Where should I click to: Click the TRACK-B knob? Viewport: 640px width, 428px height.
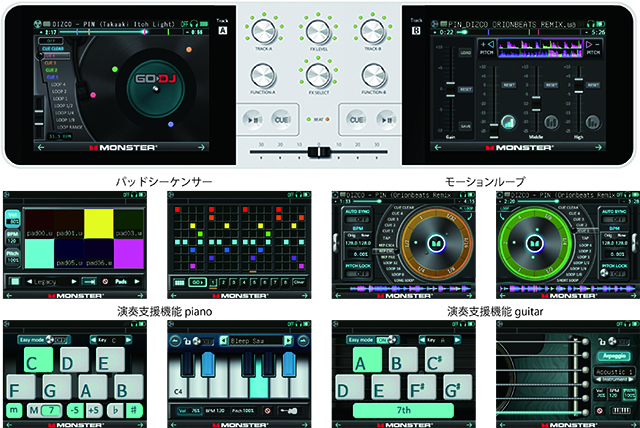pos(373,31)
